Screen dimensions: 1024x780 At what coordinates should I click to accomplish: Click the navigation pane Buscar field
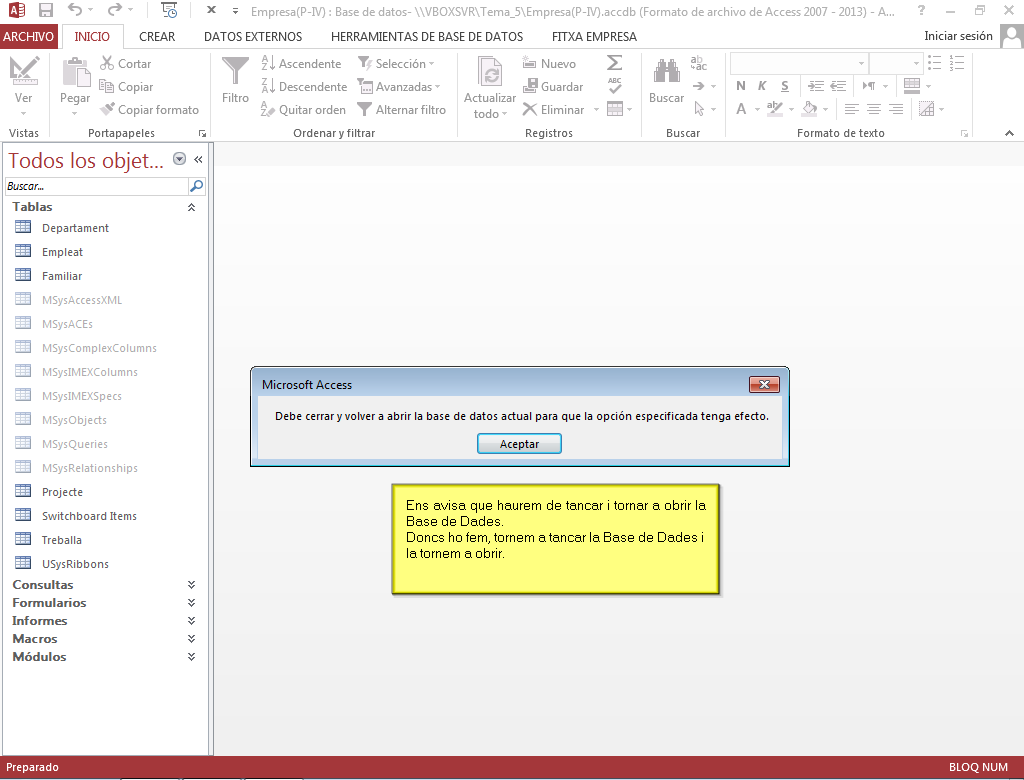pyautogui.click(x=97, y=186)
